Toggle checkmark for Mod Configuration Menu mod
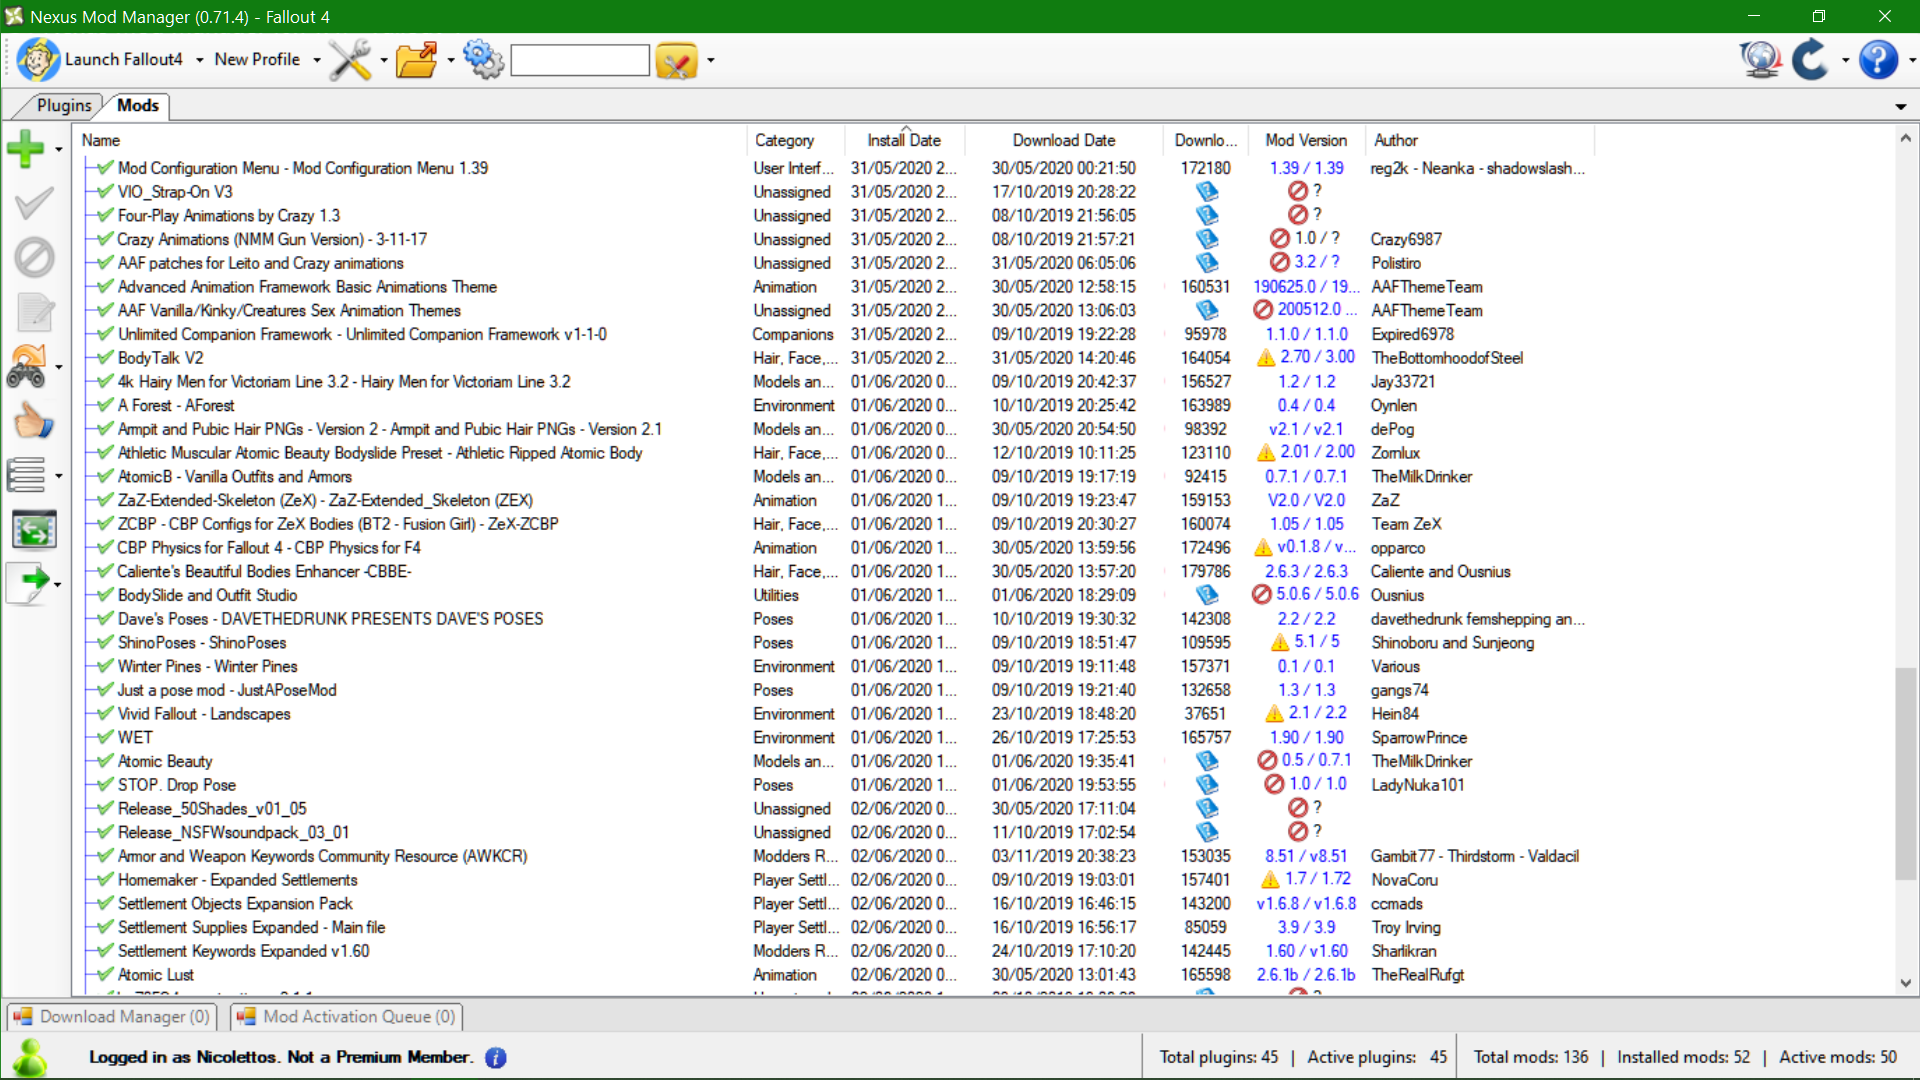1920x1080 pixels. pos(106,167)
